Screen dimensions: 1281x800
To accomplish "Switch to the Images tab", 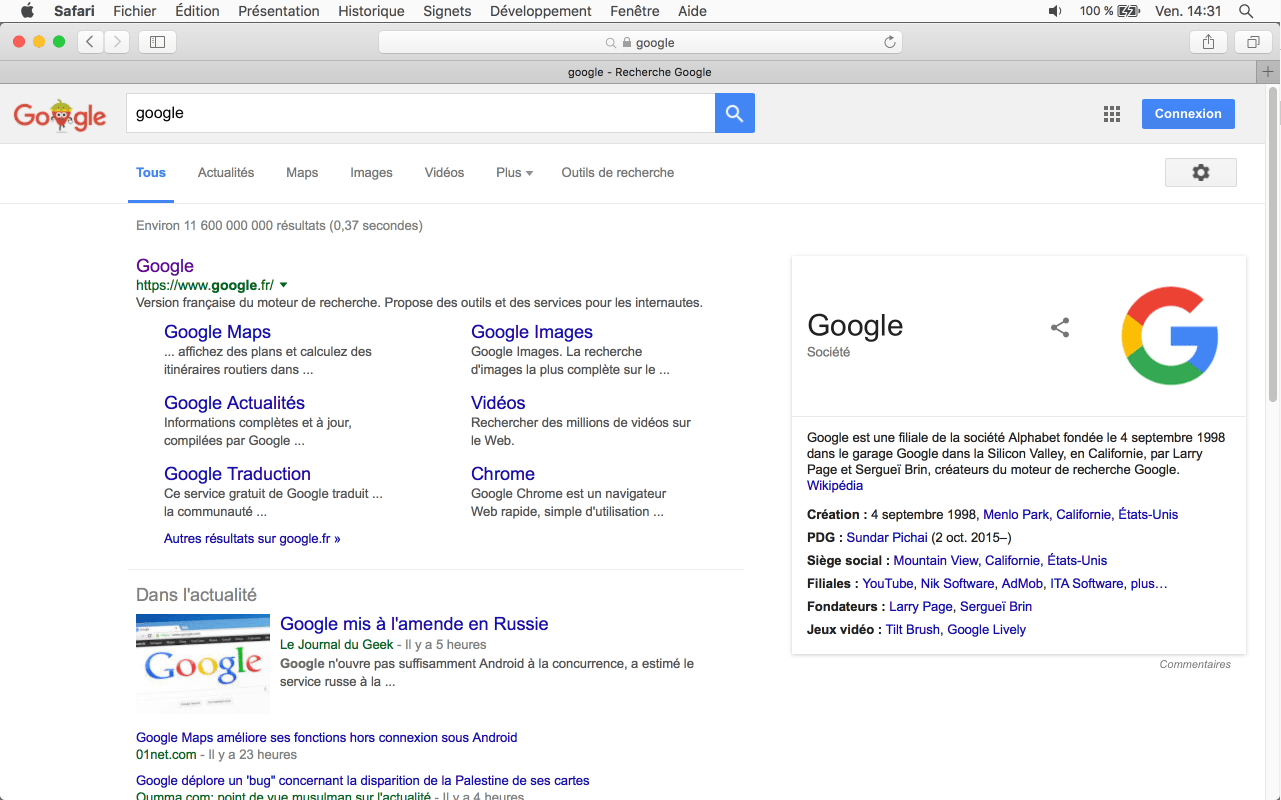I will click(371, 172).
